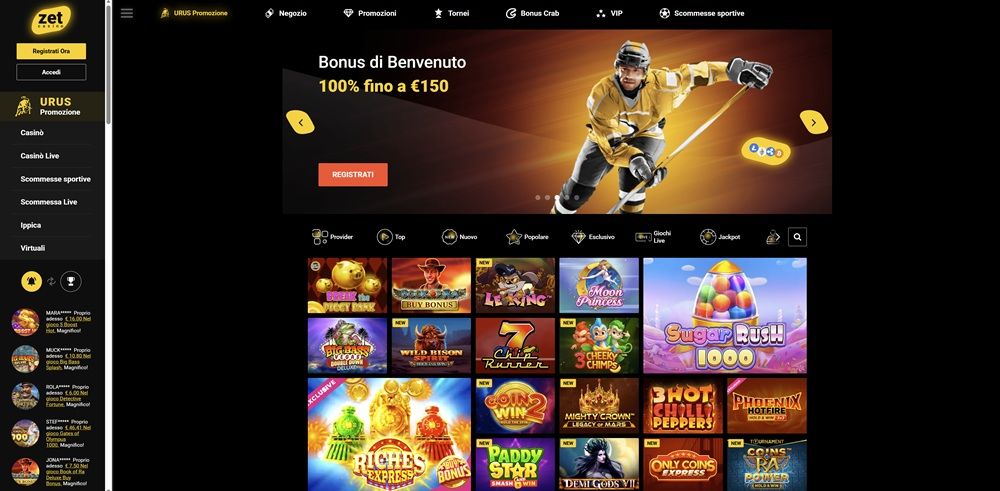Select the Esclusivo diamond category

click(x=578, y=237)
